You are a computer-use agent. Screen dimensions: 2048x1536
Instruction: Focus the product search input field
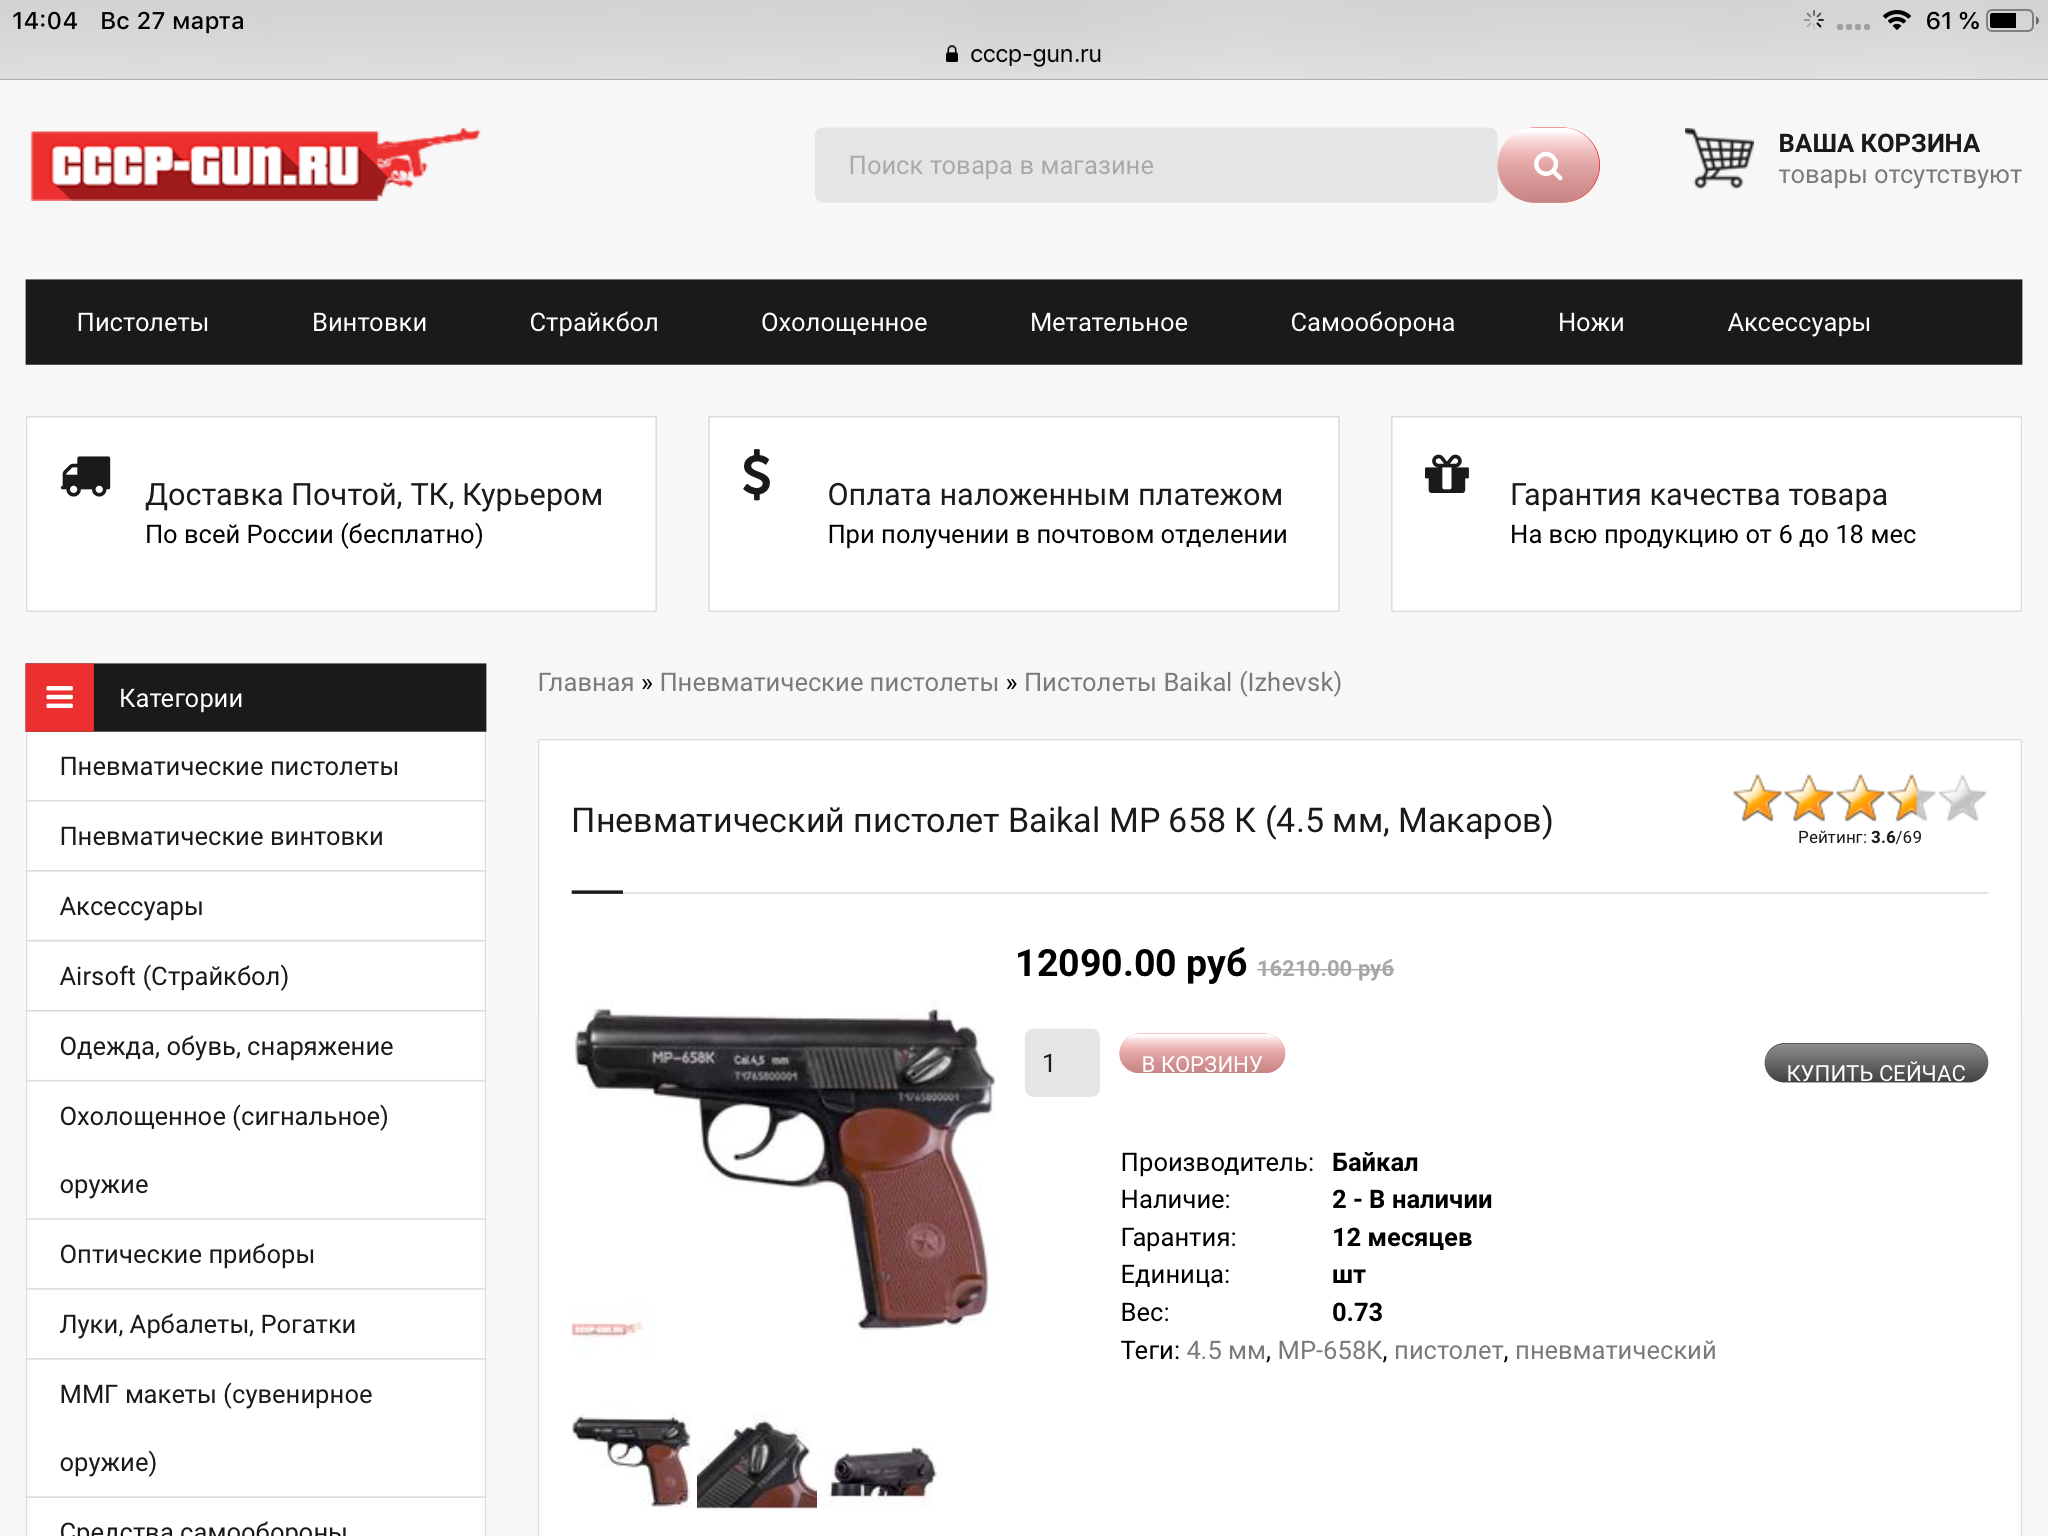point(1155,165)
